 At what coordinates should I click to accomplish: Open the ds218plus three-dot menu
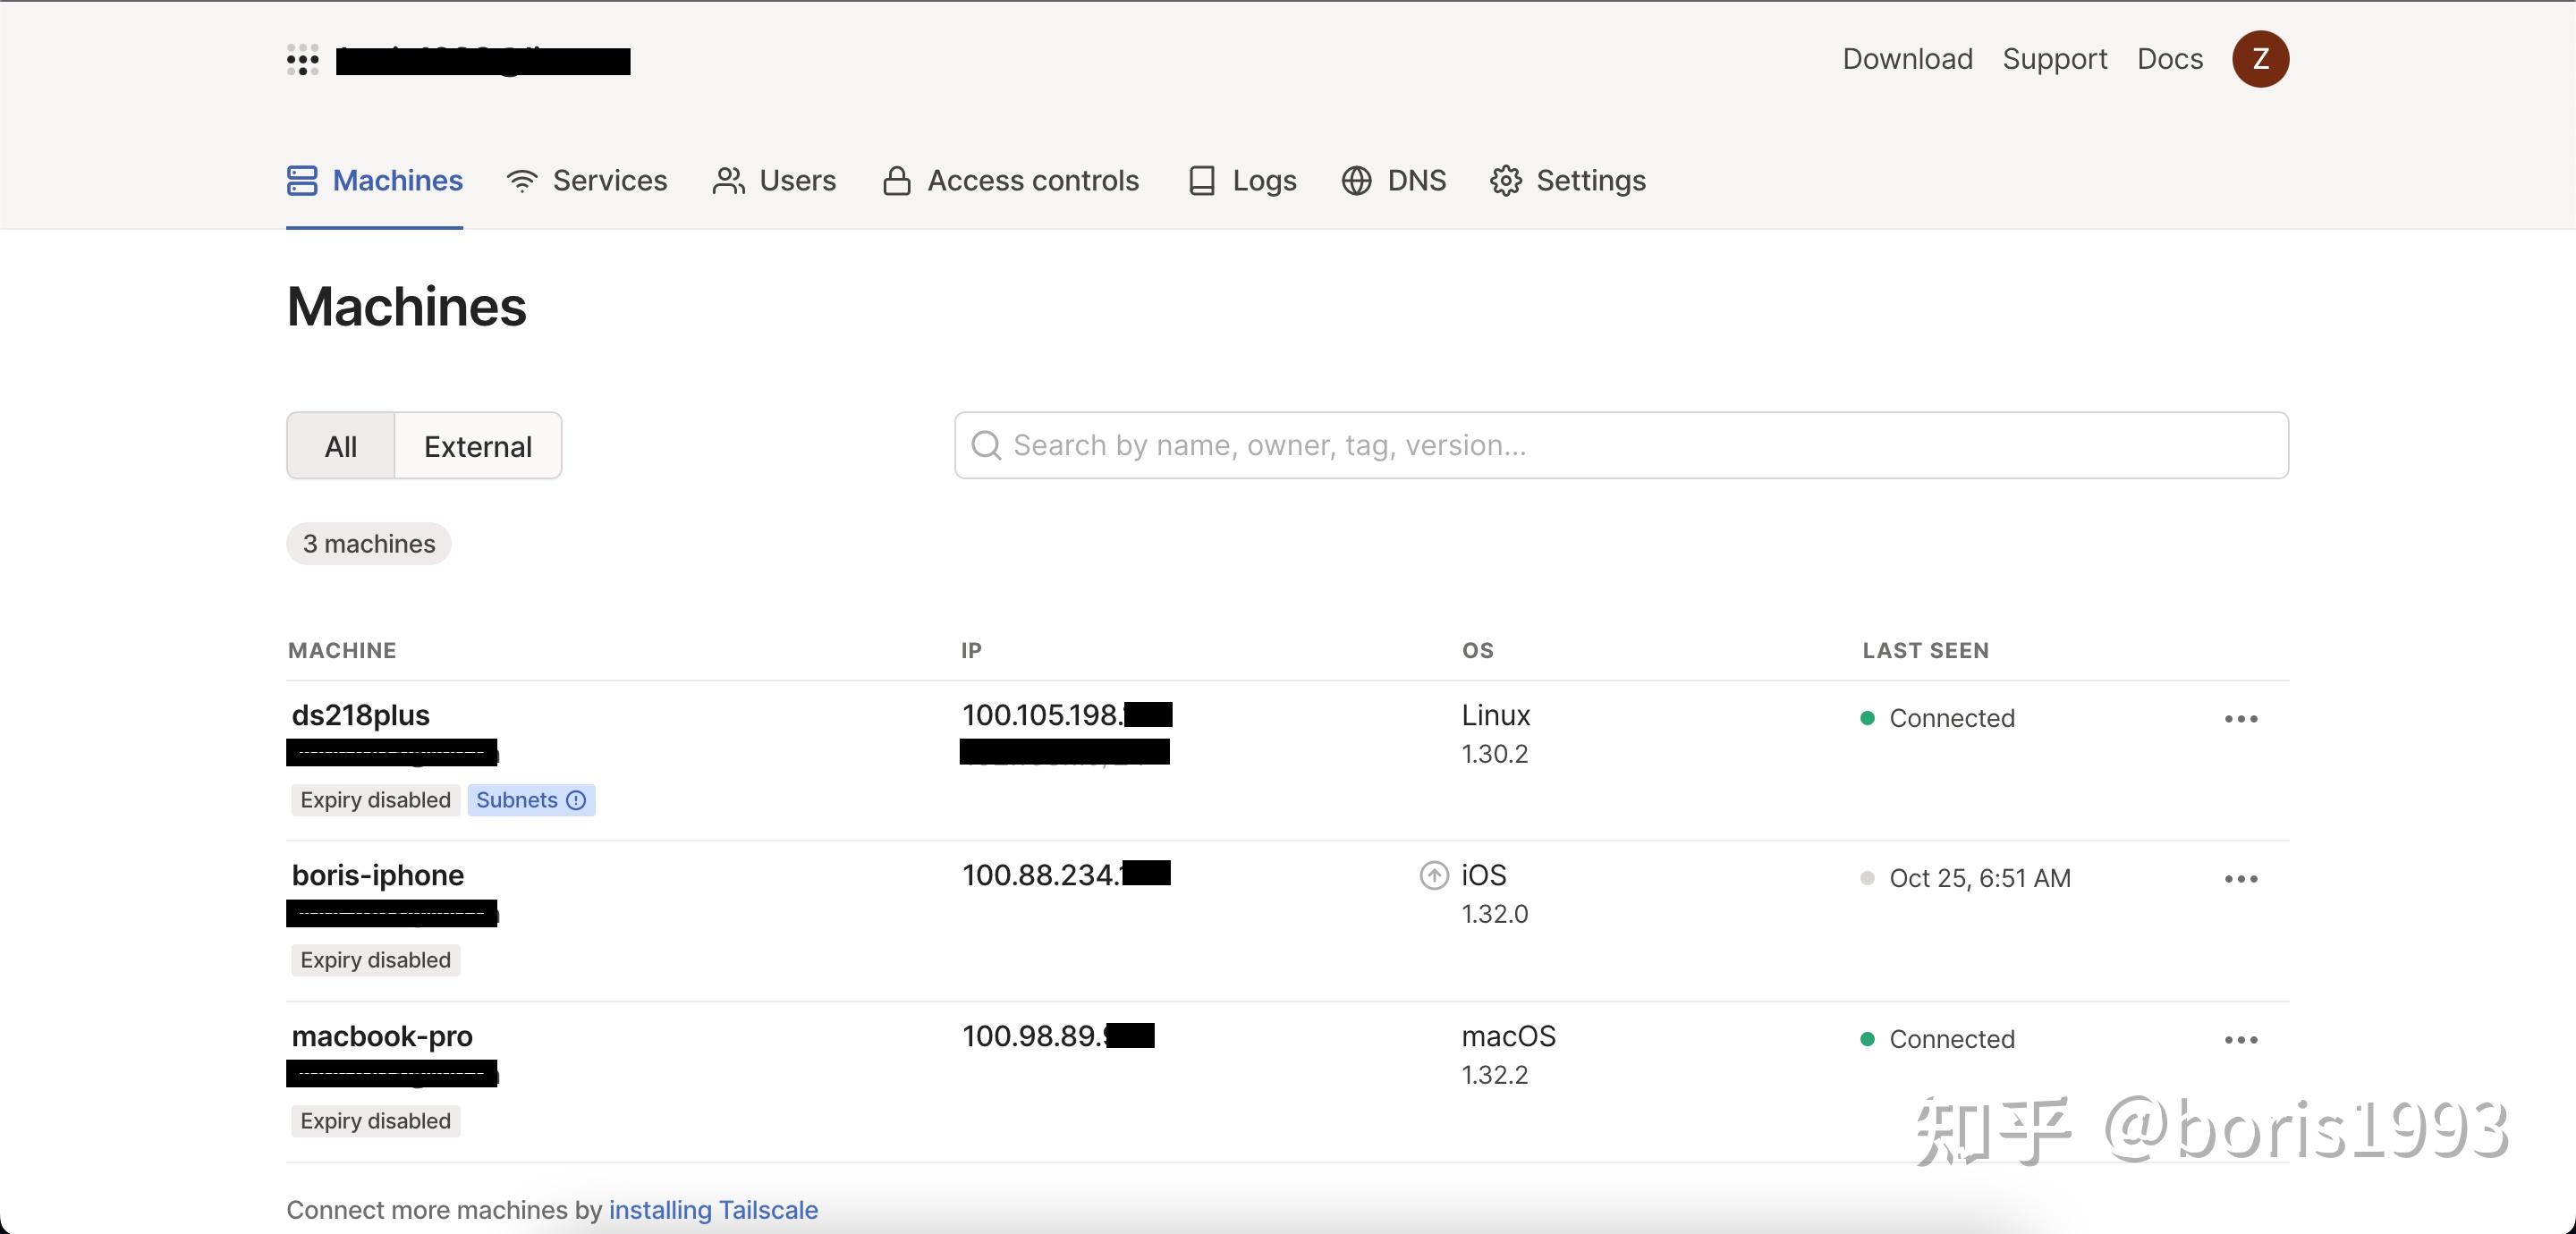click(x=2241, y=719)
